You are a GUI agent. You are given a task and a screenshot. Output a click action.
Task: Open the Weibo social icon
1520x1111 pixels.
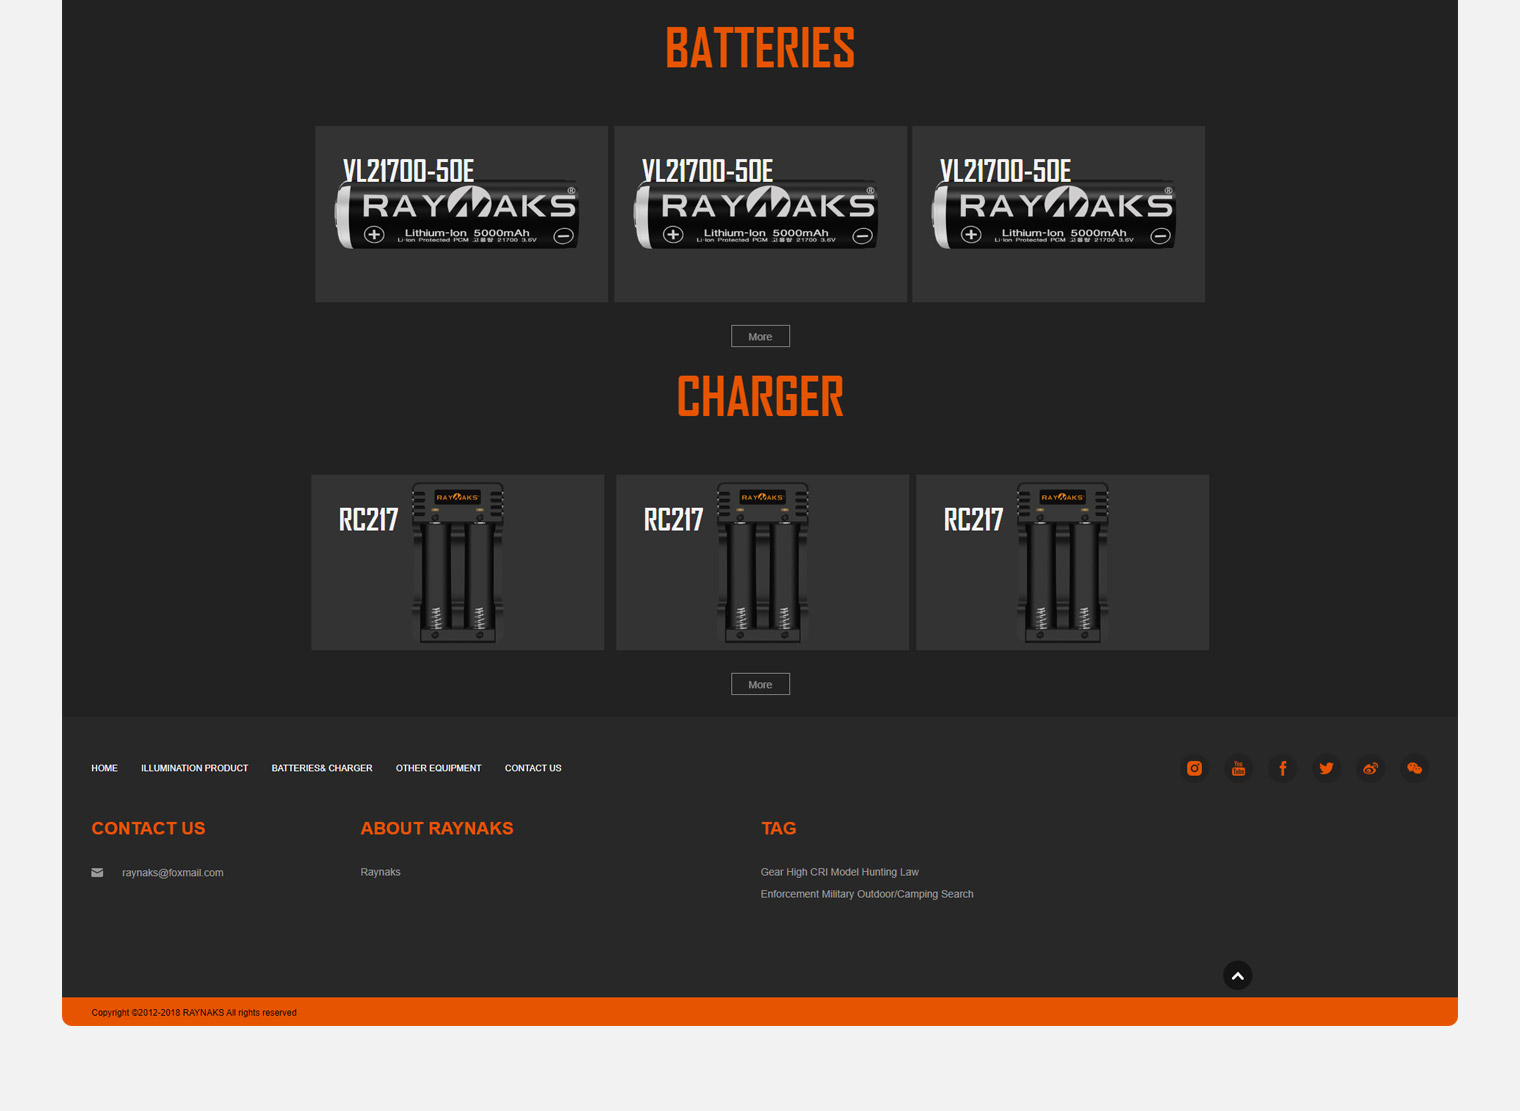1370,768
